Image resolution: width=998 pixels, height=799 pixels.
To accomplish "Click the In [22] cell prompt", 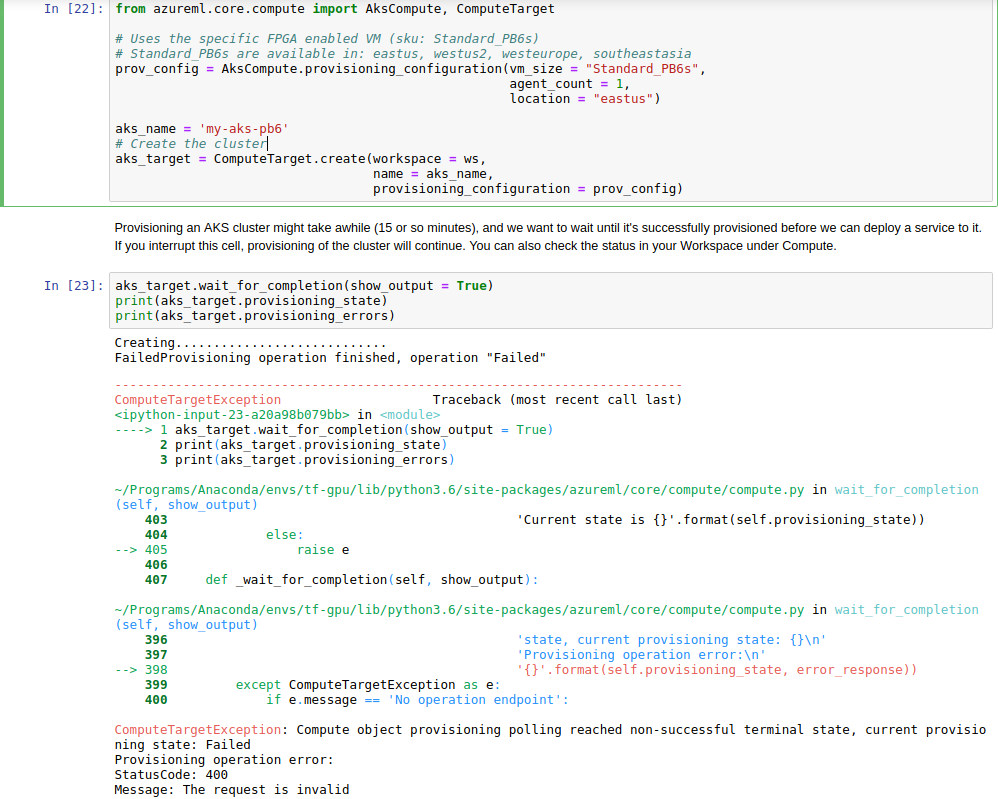I will click(73, 9).
